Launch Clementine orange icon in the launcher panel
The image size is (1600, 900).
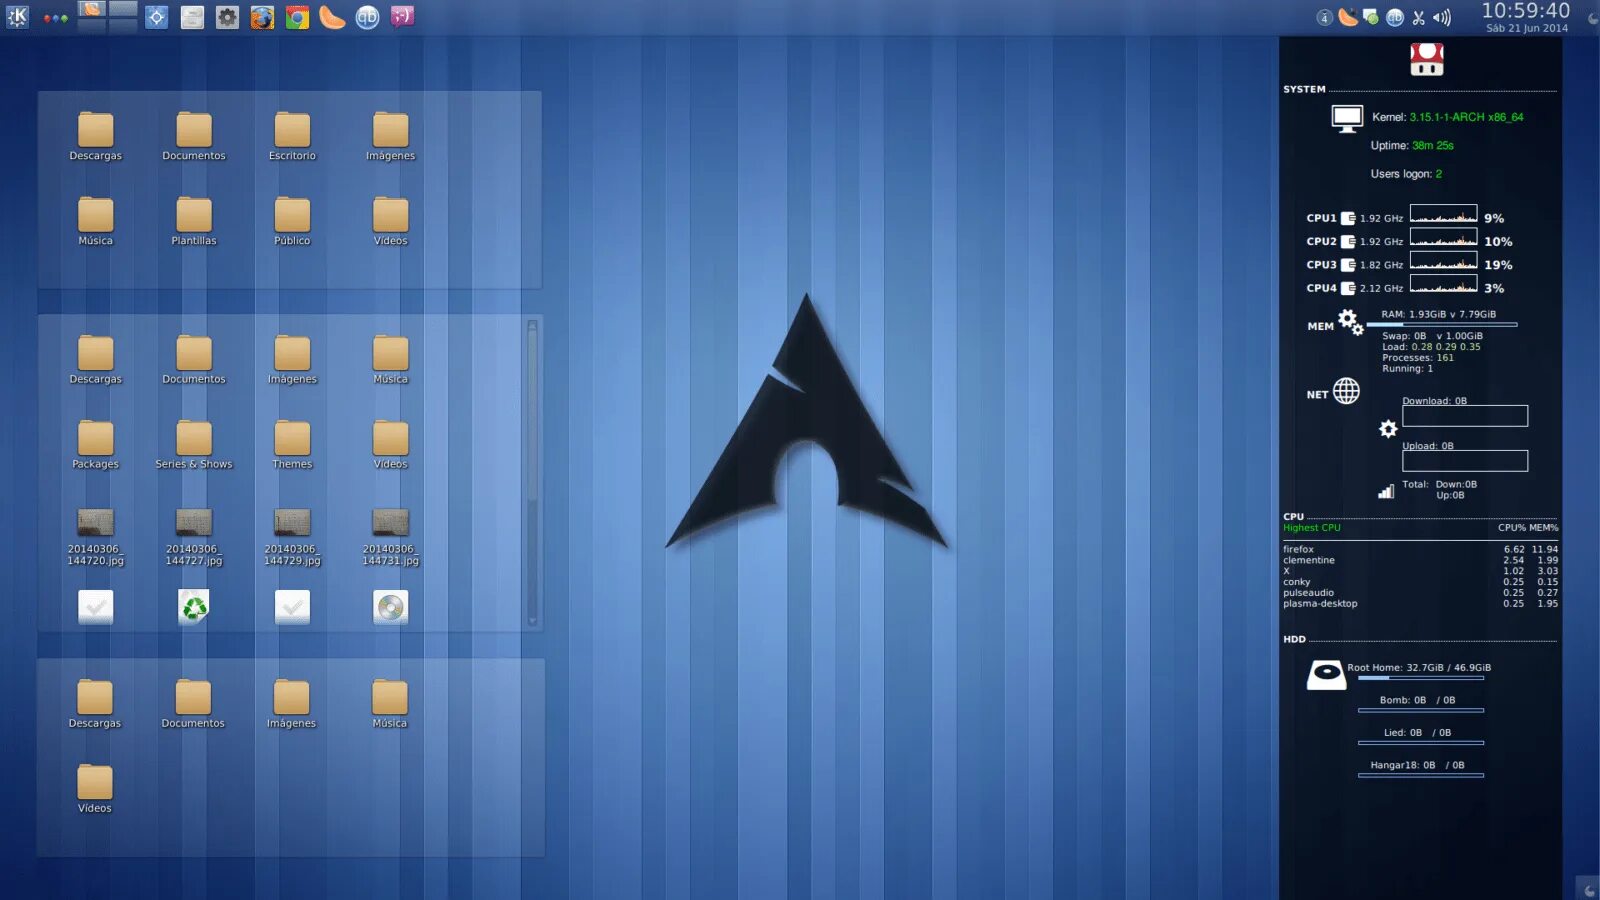point(332,17)
